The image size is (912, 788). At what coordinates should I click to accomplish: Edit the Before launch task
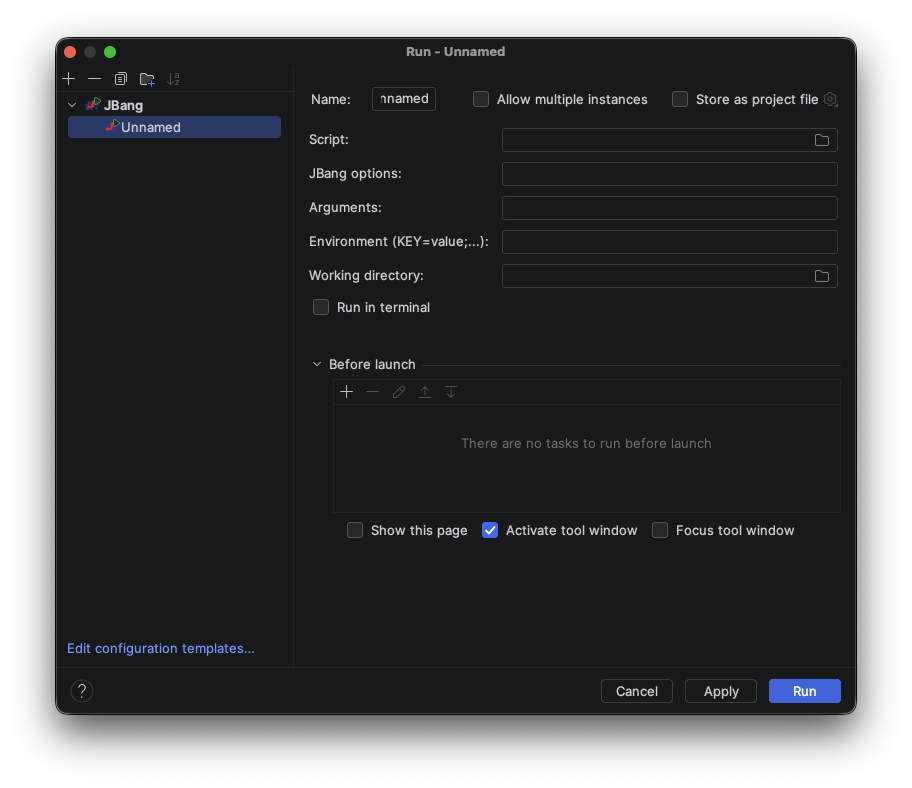point(398,392)
